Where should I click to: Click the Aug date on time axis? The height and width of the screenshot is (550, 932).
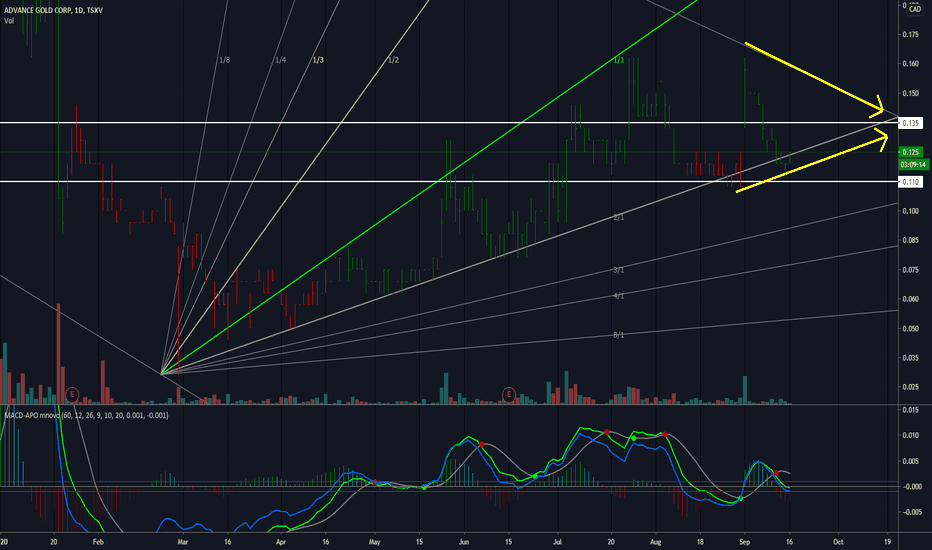(x=656, y=542)
